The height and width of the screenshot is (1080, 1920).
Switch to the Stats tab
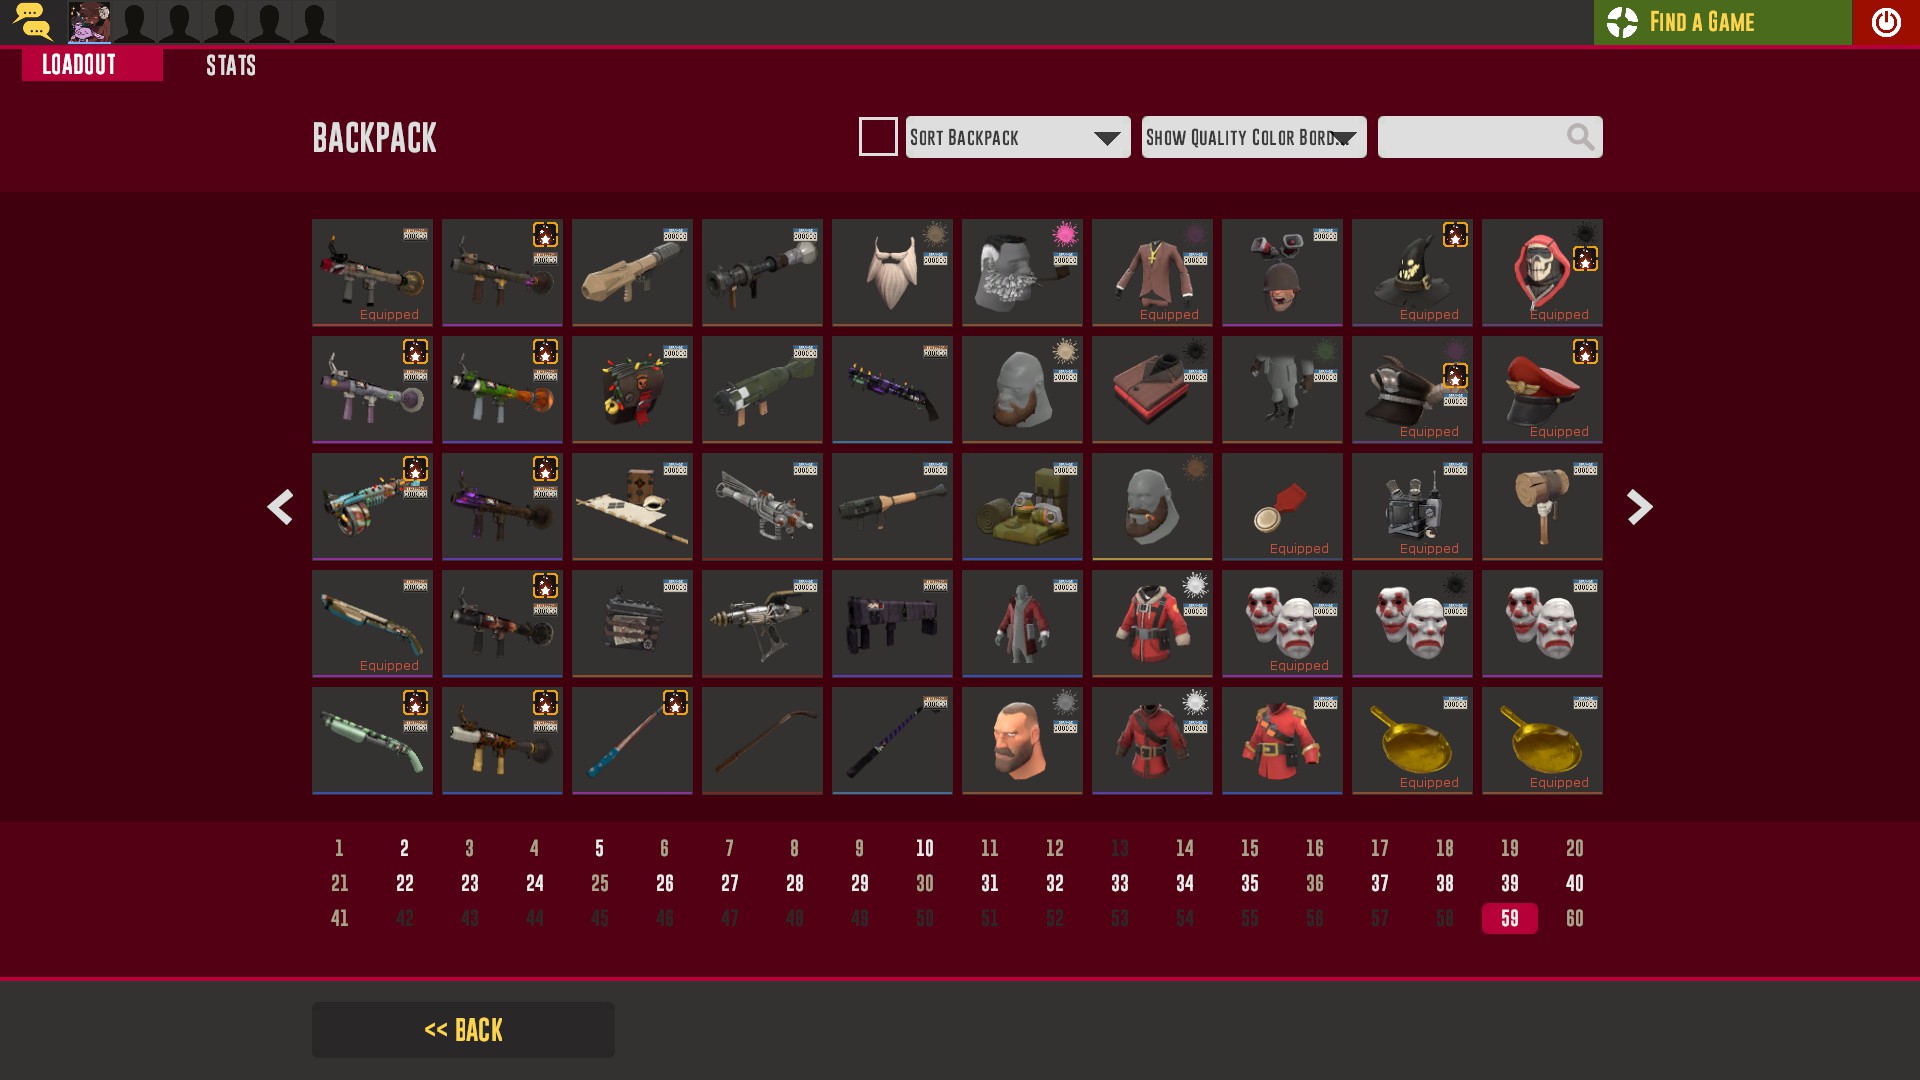click(x=231, y=66)
